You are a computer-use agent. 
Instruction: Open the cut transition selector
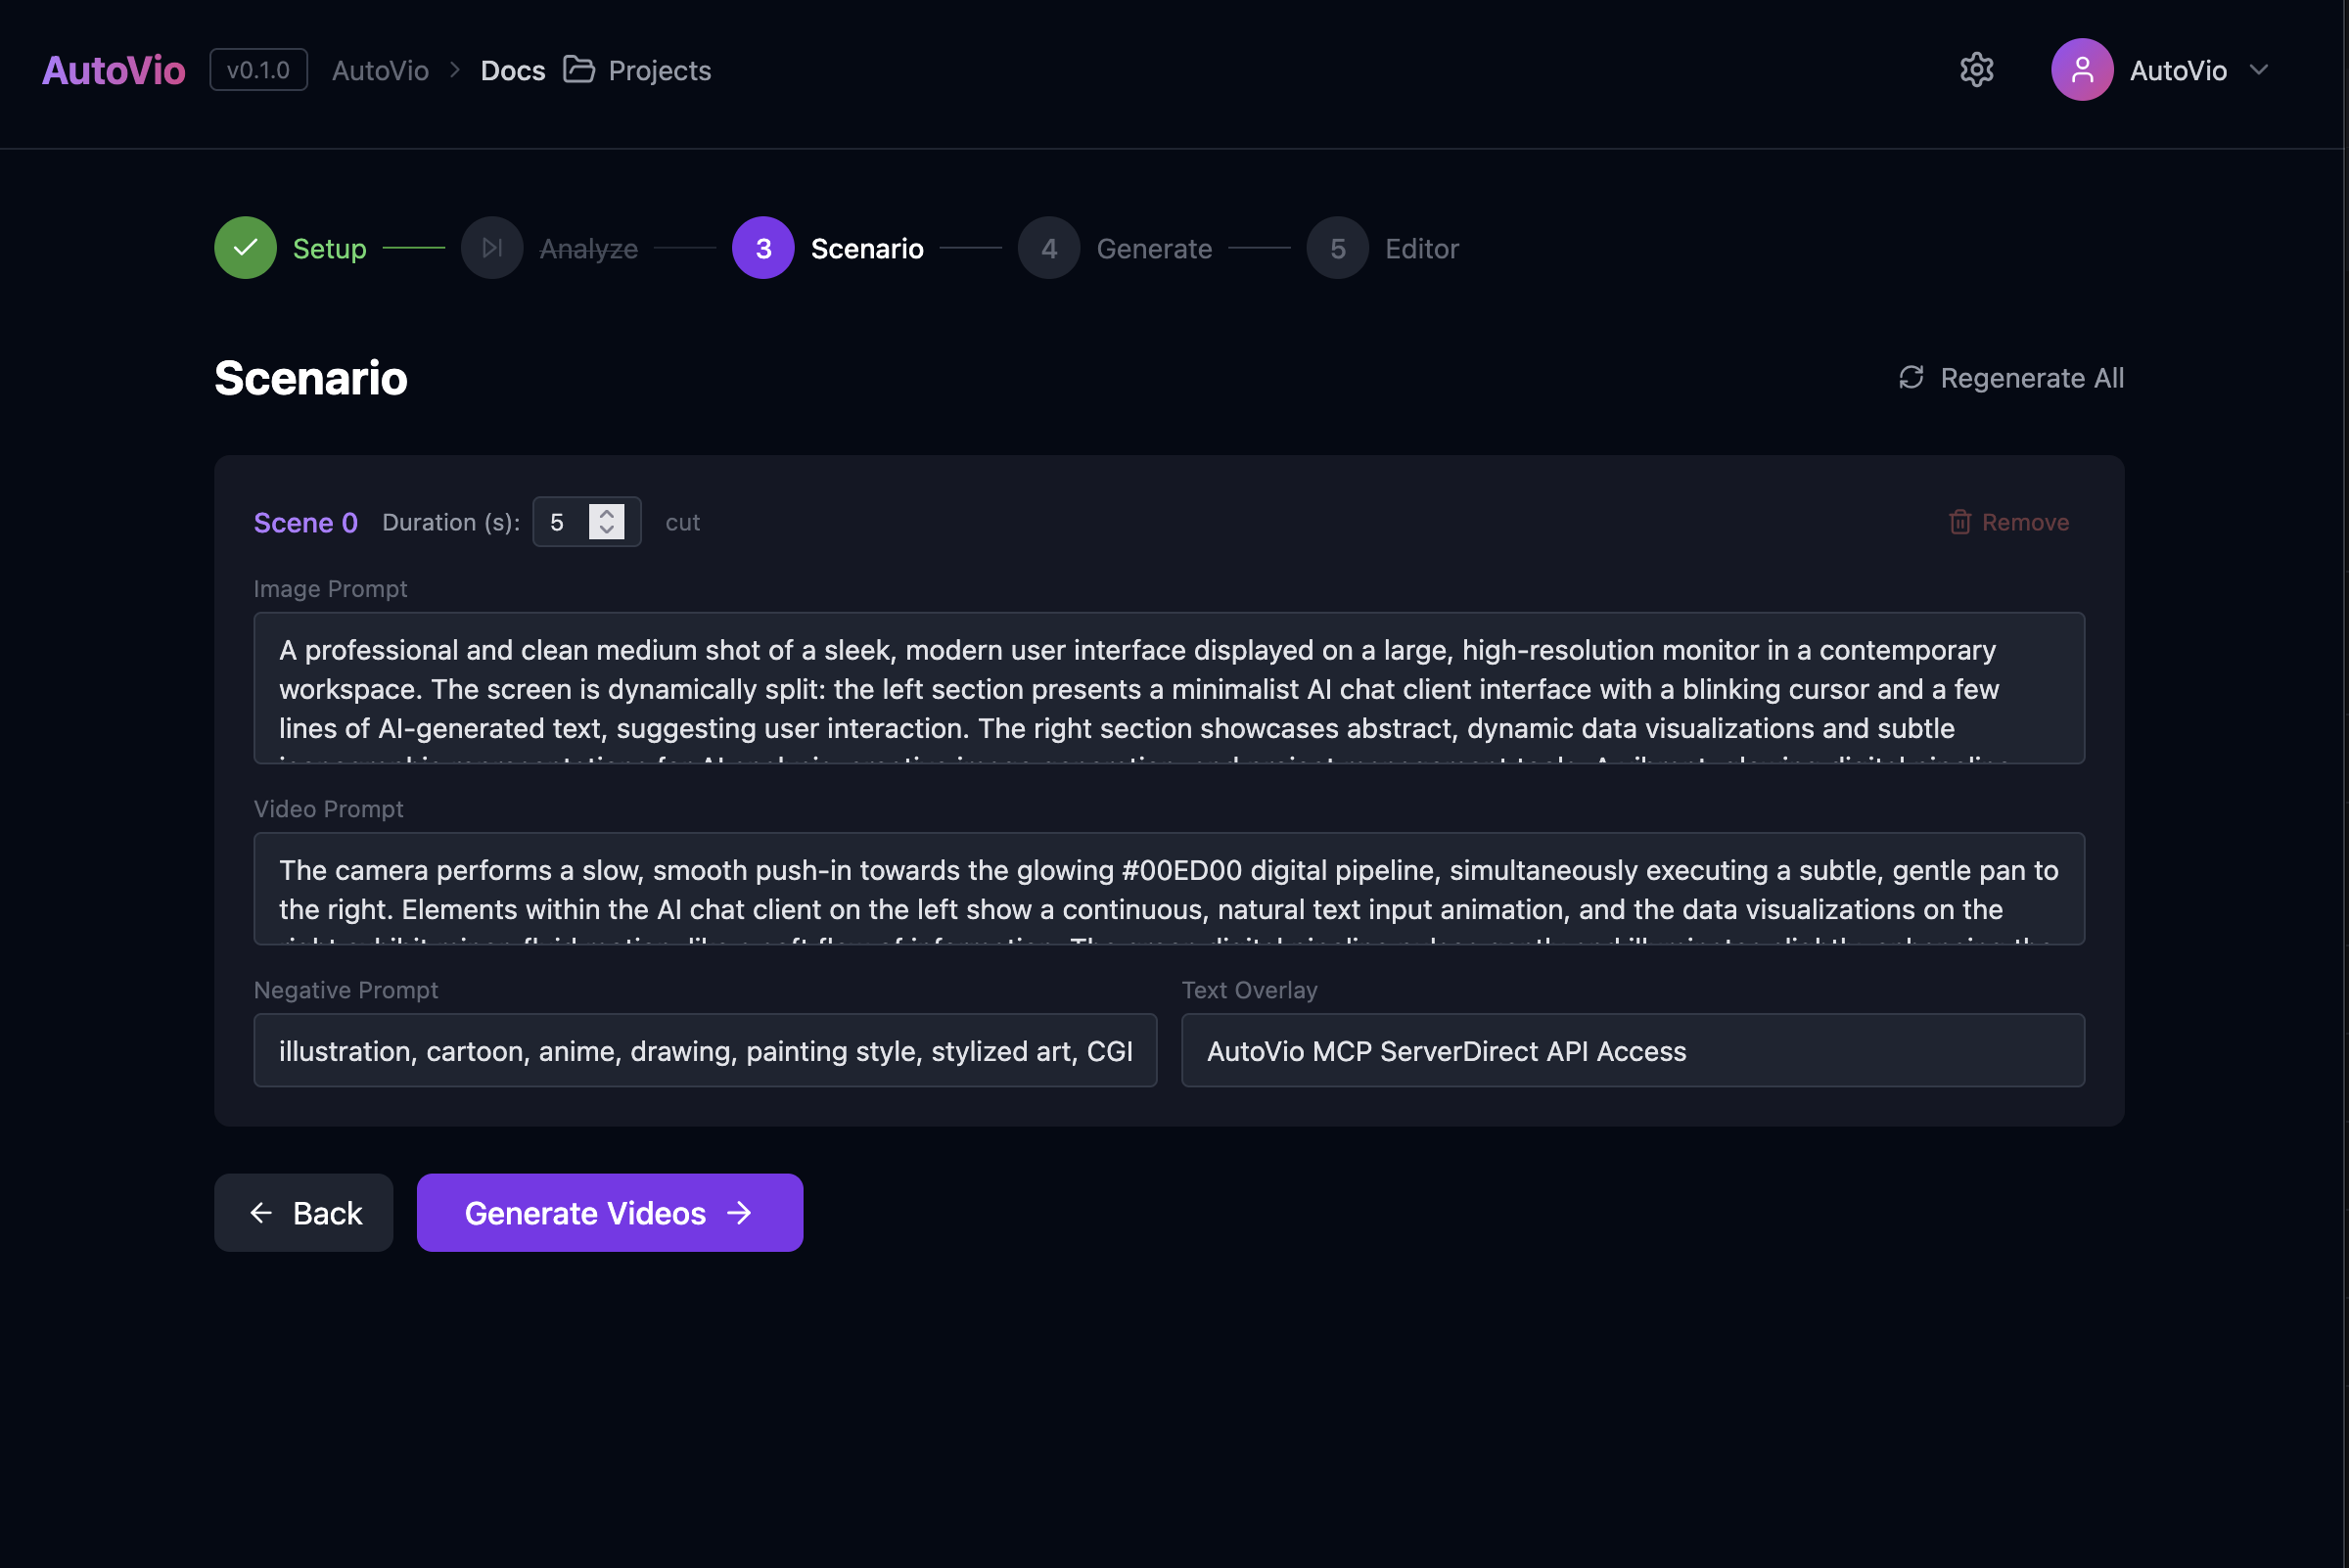[x=682, y=522]
